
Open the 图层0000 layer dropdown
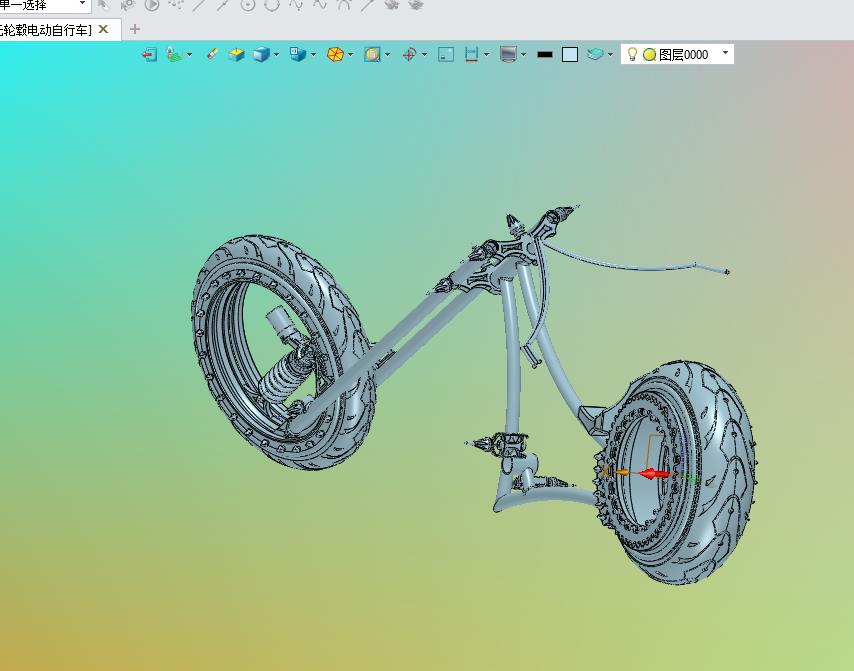pos(725,54)
